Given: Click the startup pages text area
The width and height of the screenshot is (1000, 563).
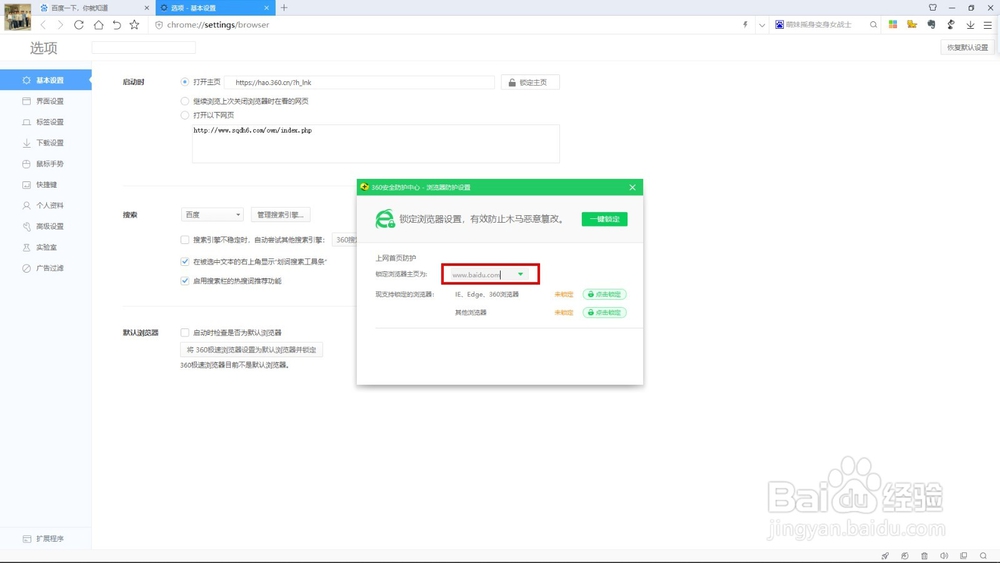Looking at the screenshot, I should [376, 143].
